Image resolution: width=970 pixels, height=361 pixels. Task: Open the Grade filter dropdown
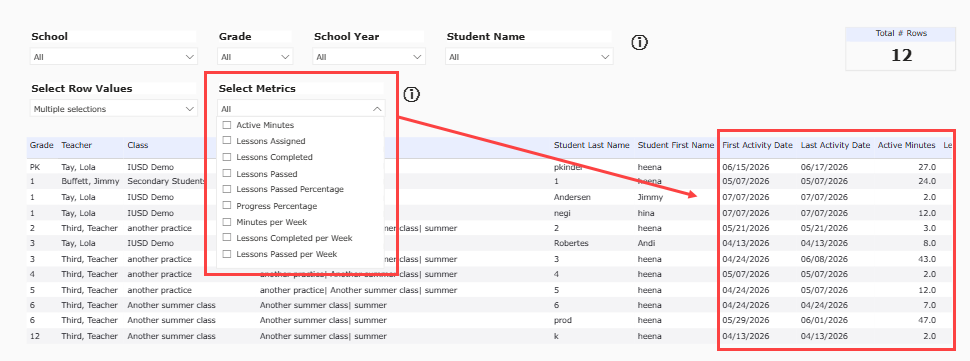point(255,57)
